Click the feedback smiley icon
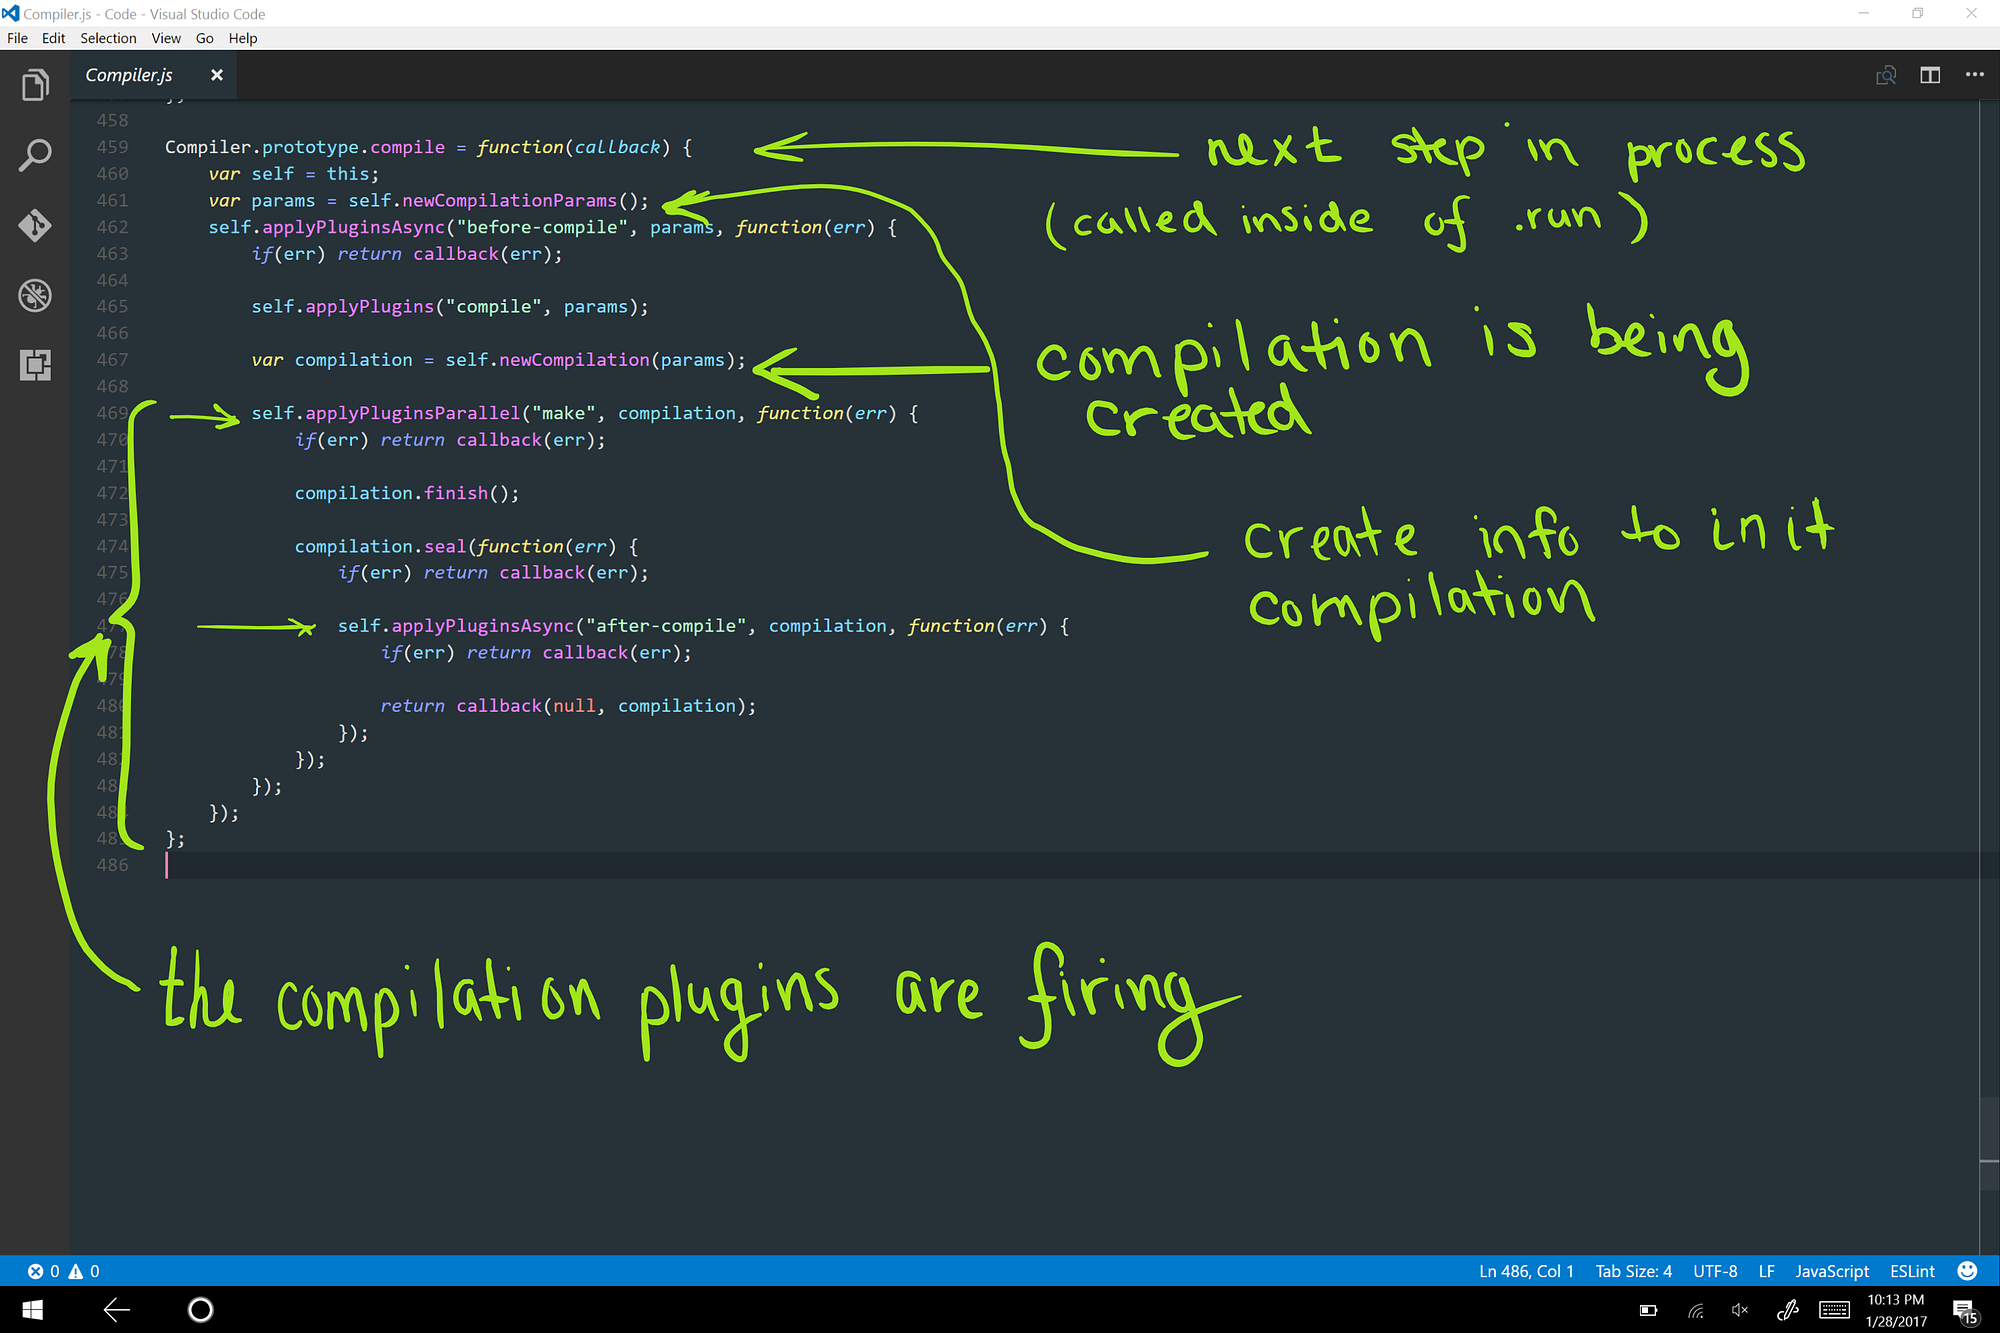 (1967, 1271)
